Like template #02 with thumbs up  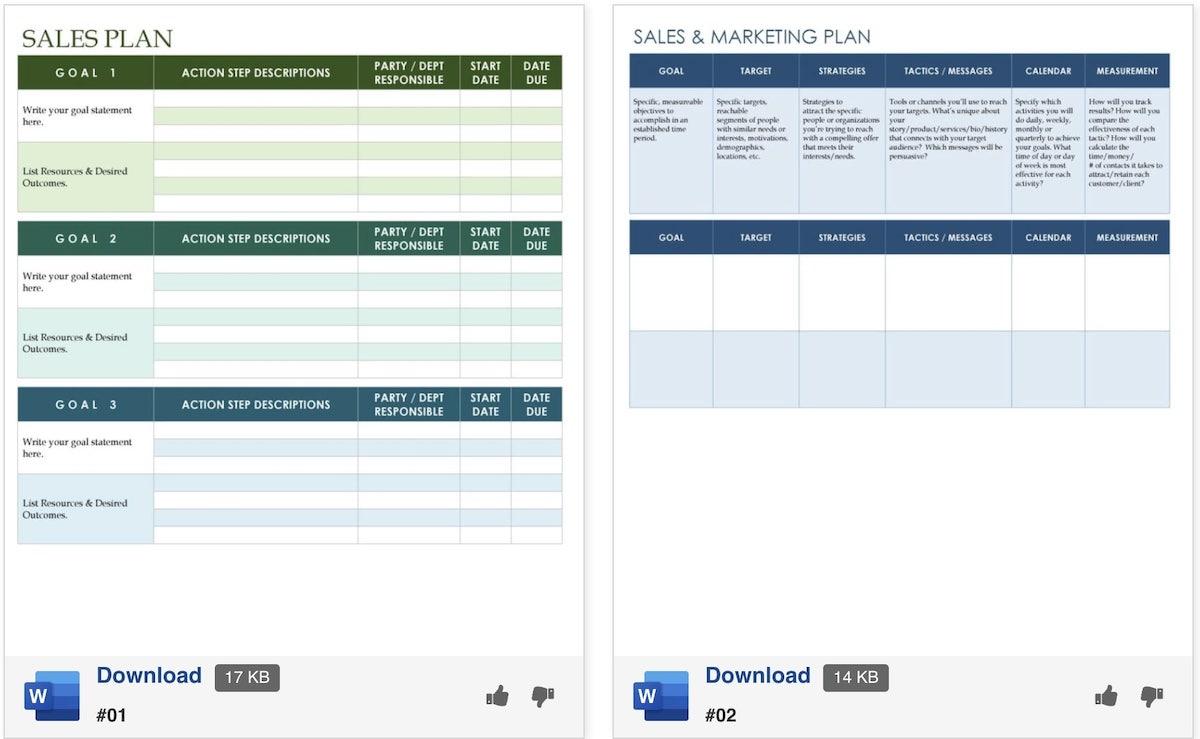click(1106, 696)
